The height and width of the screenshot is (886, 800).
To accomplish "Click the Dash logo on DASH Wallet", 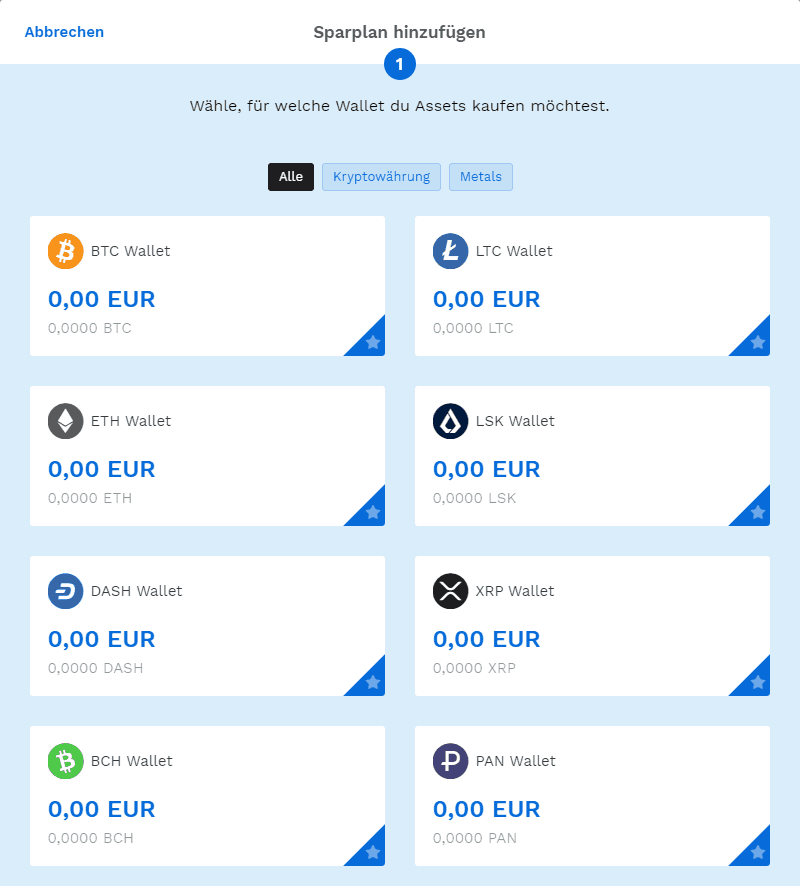I will [x=65, y=591].
